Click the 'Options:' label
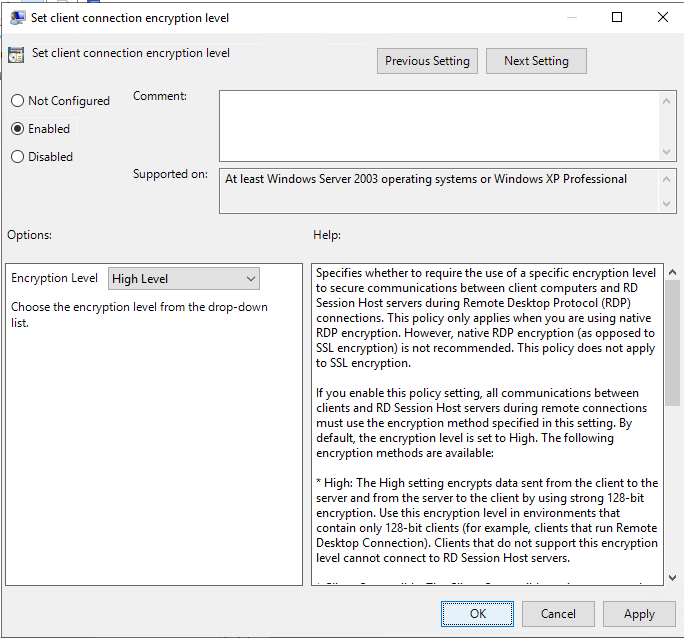This screenshot has height=638, width=684. (29, 235)
